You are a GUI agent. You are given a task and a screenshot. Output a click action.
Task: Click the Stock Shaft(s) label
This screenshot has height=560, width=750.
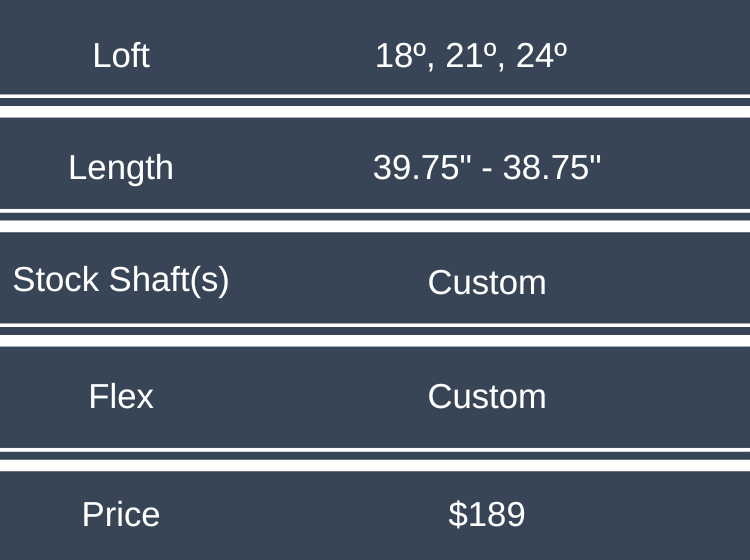coord(121,280)
